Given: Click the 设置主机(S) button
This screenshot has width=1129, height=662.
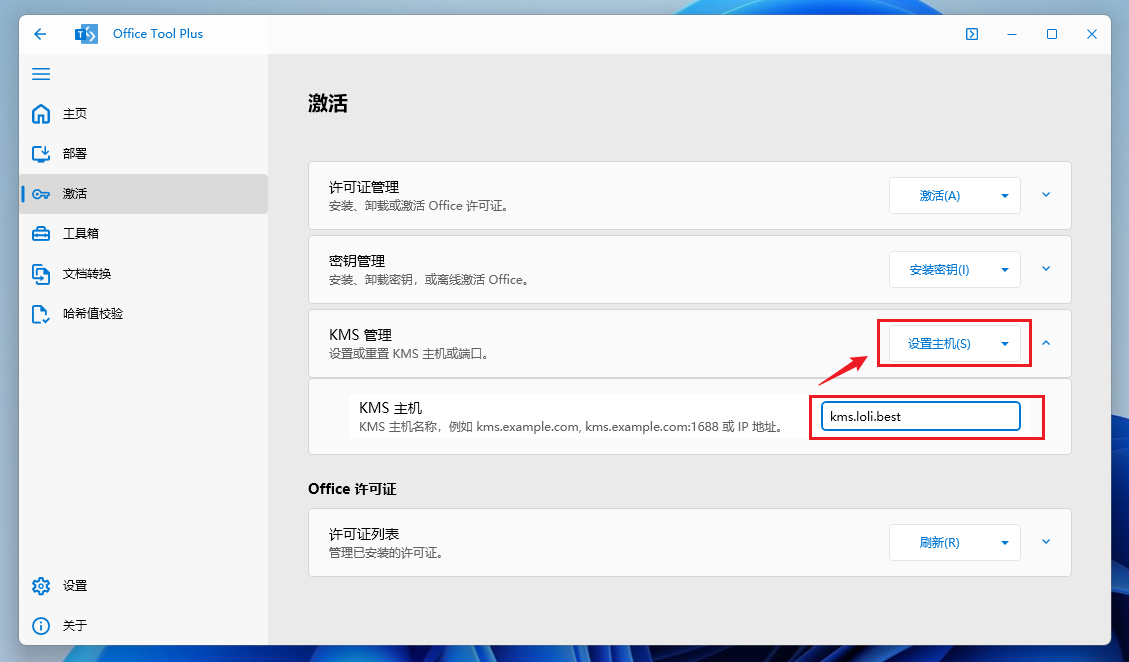Looking at the screenshot, I should tap(940, 344).
